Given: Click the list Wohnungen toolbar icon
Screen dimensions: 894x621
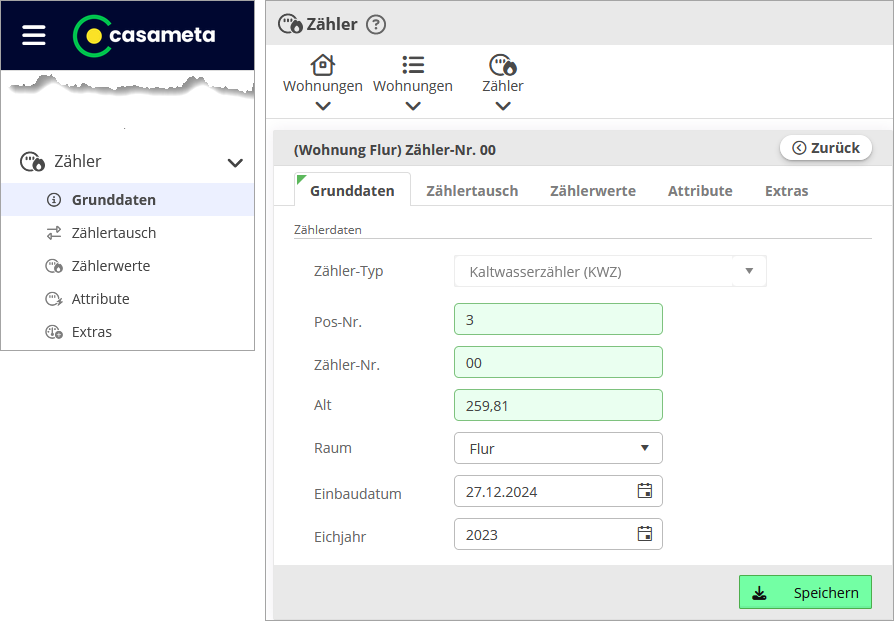Looking at the screenshot, I should 413,65.
